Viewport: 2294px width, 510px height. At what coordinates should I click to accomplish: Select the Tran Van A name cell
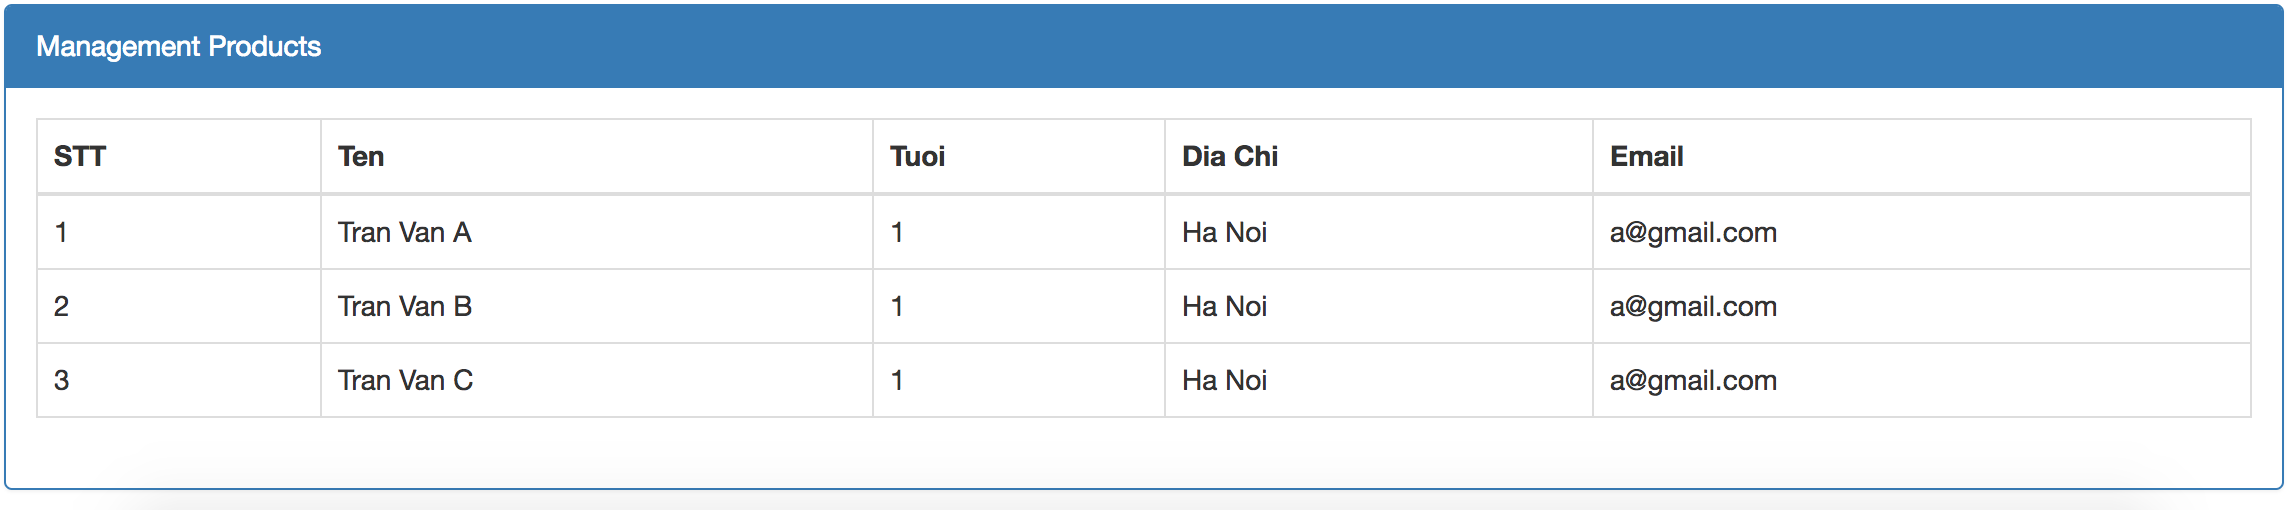pos(404,233)
